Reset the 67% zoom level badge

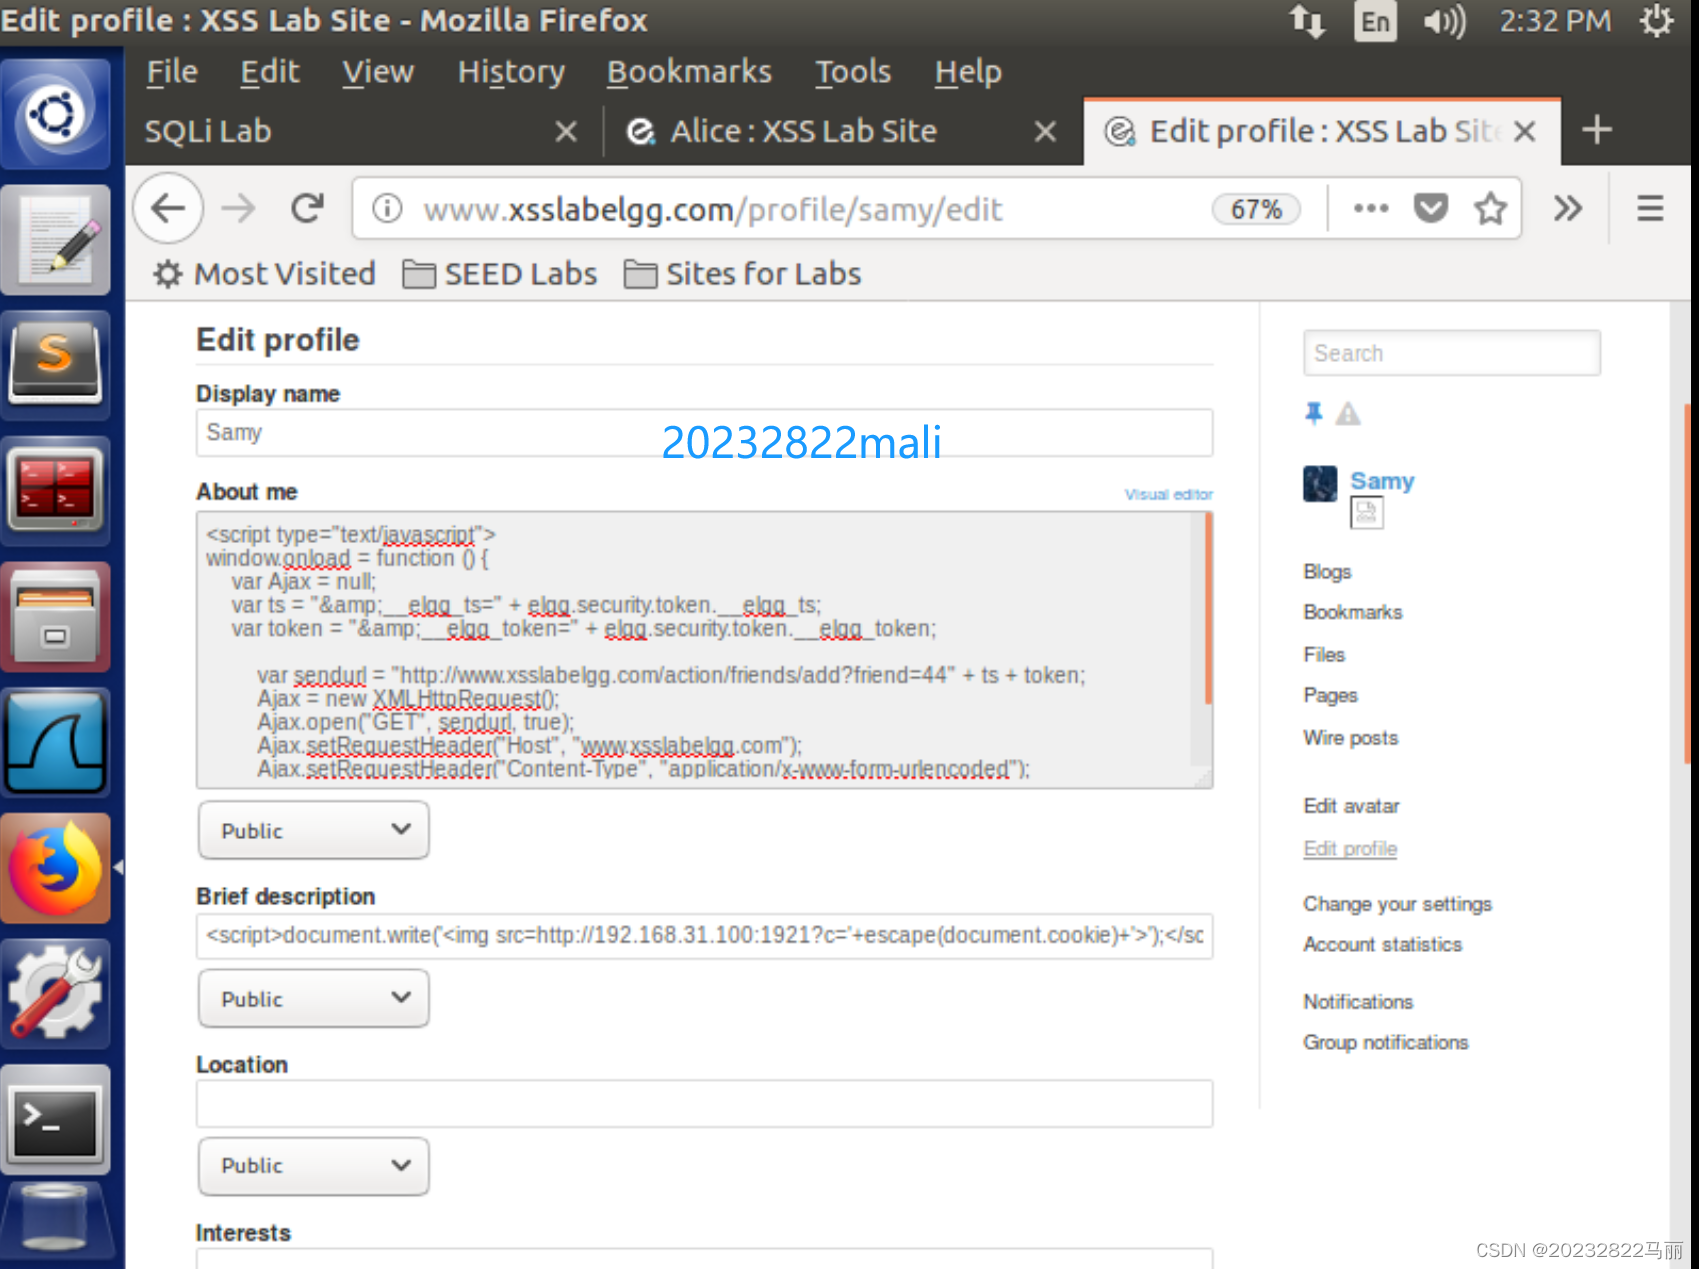point(1256,209)
